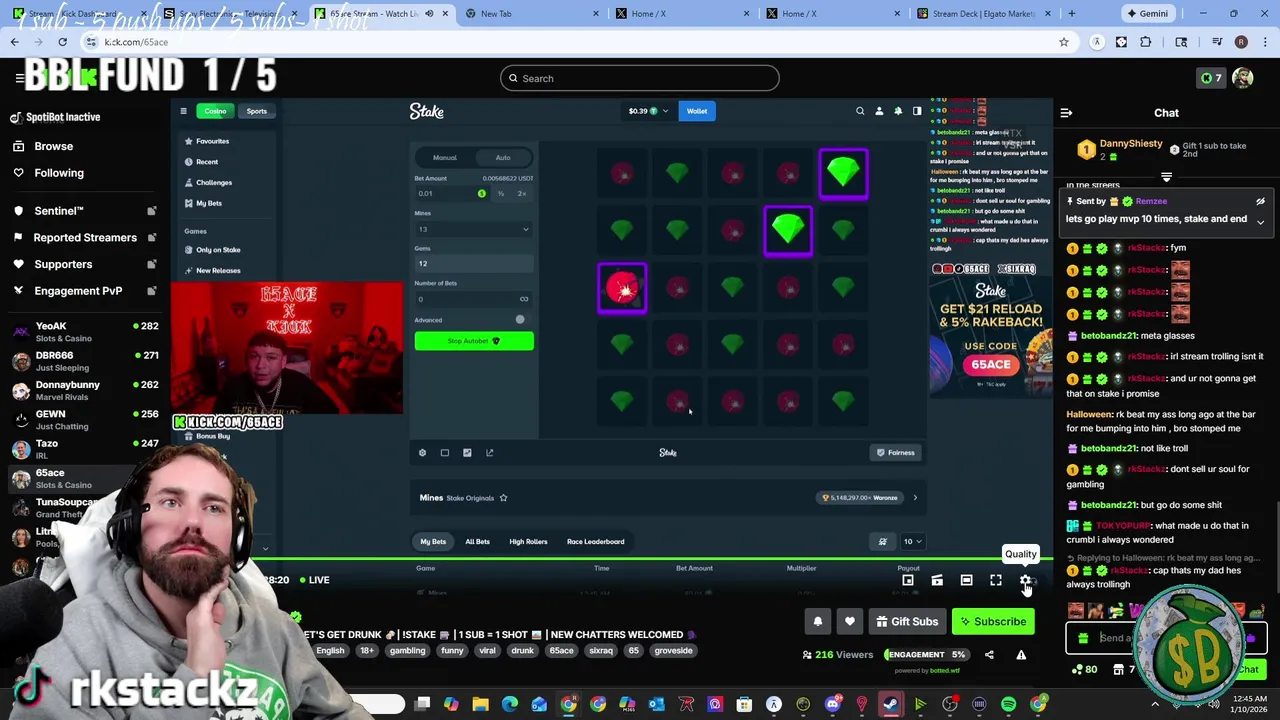This screenshot has width=1280, height=720.
Task: Share the stream via share icon
Action: pos(989,655)
